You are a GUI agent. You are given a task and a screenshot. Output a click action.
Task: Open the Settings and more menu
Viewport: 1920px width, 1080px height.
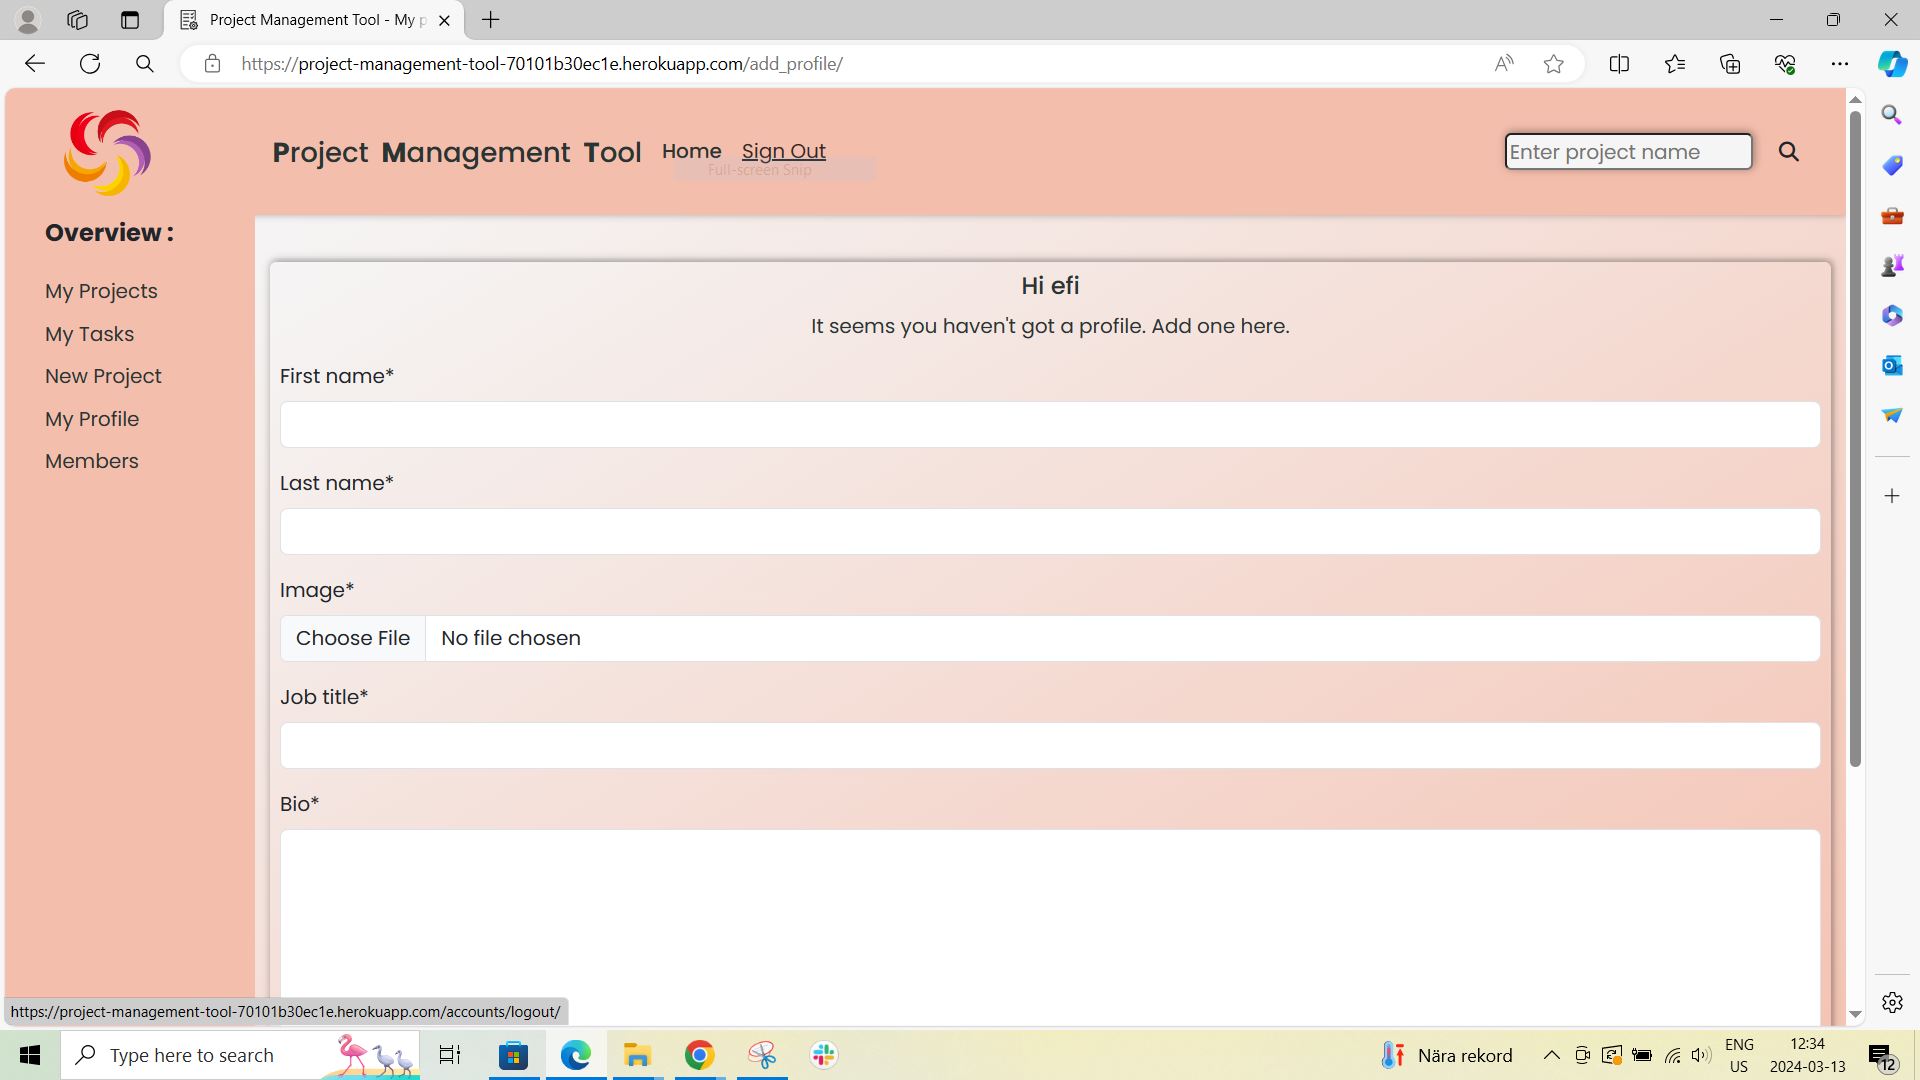coord(1841,63)
